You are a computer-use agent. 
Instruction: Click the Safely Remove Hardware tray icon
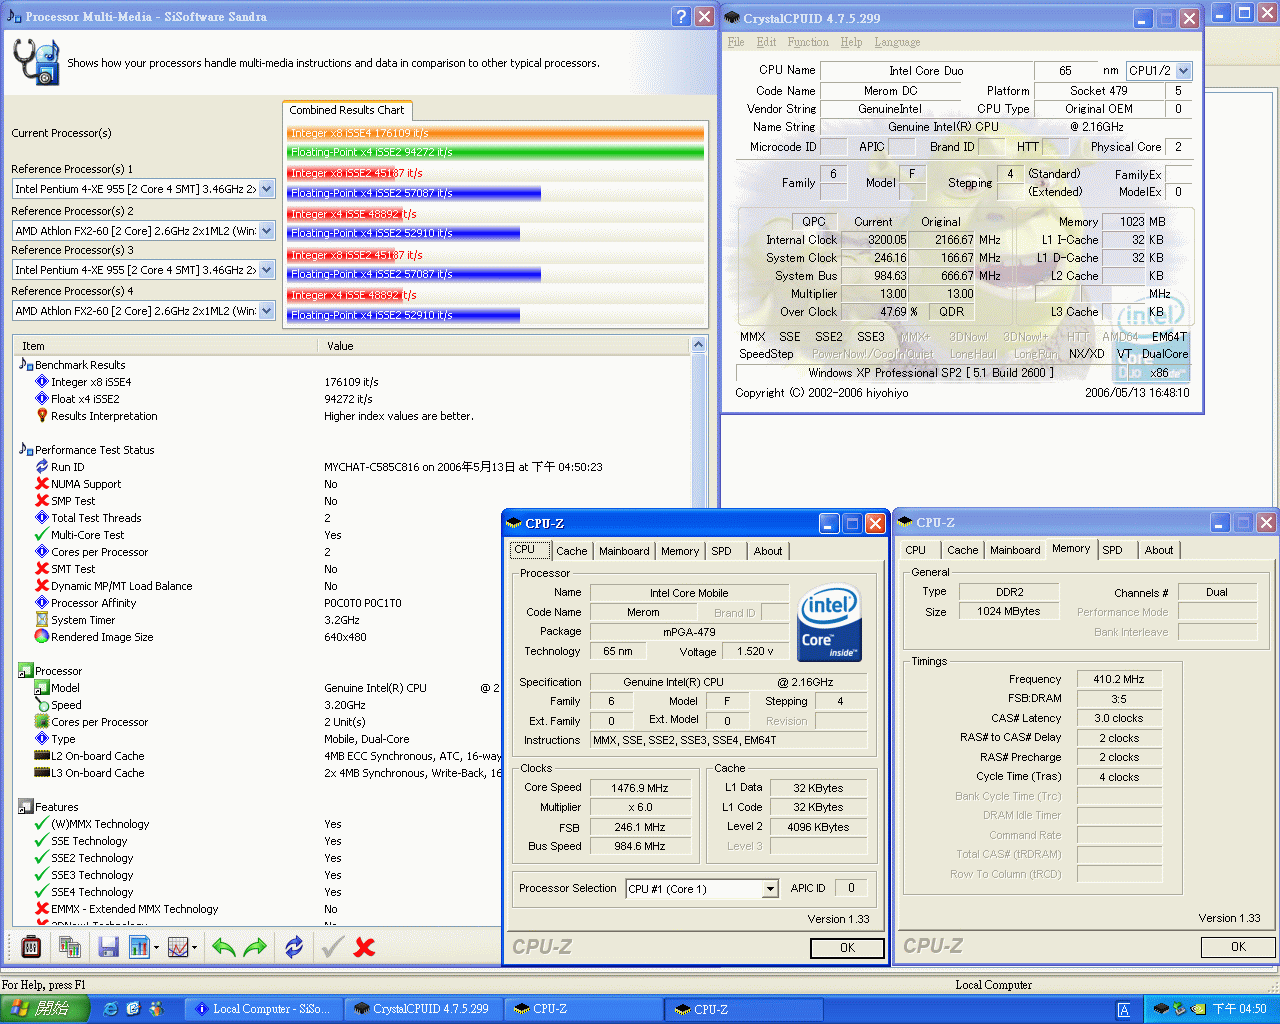(1180, 1009)
